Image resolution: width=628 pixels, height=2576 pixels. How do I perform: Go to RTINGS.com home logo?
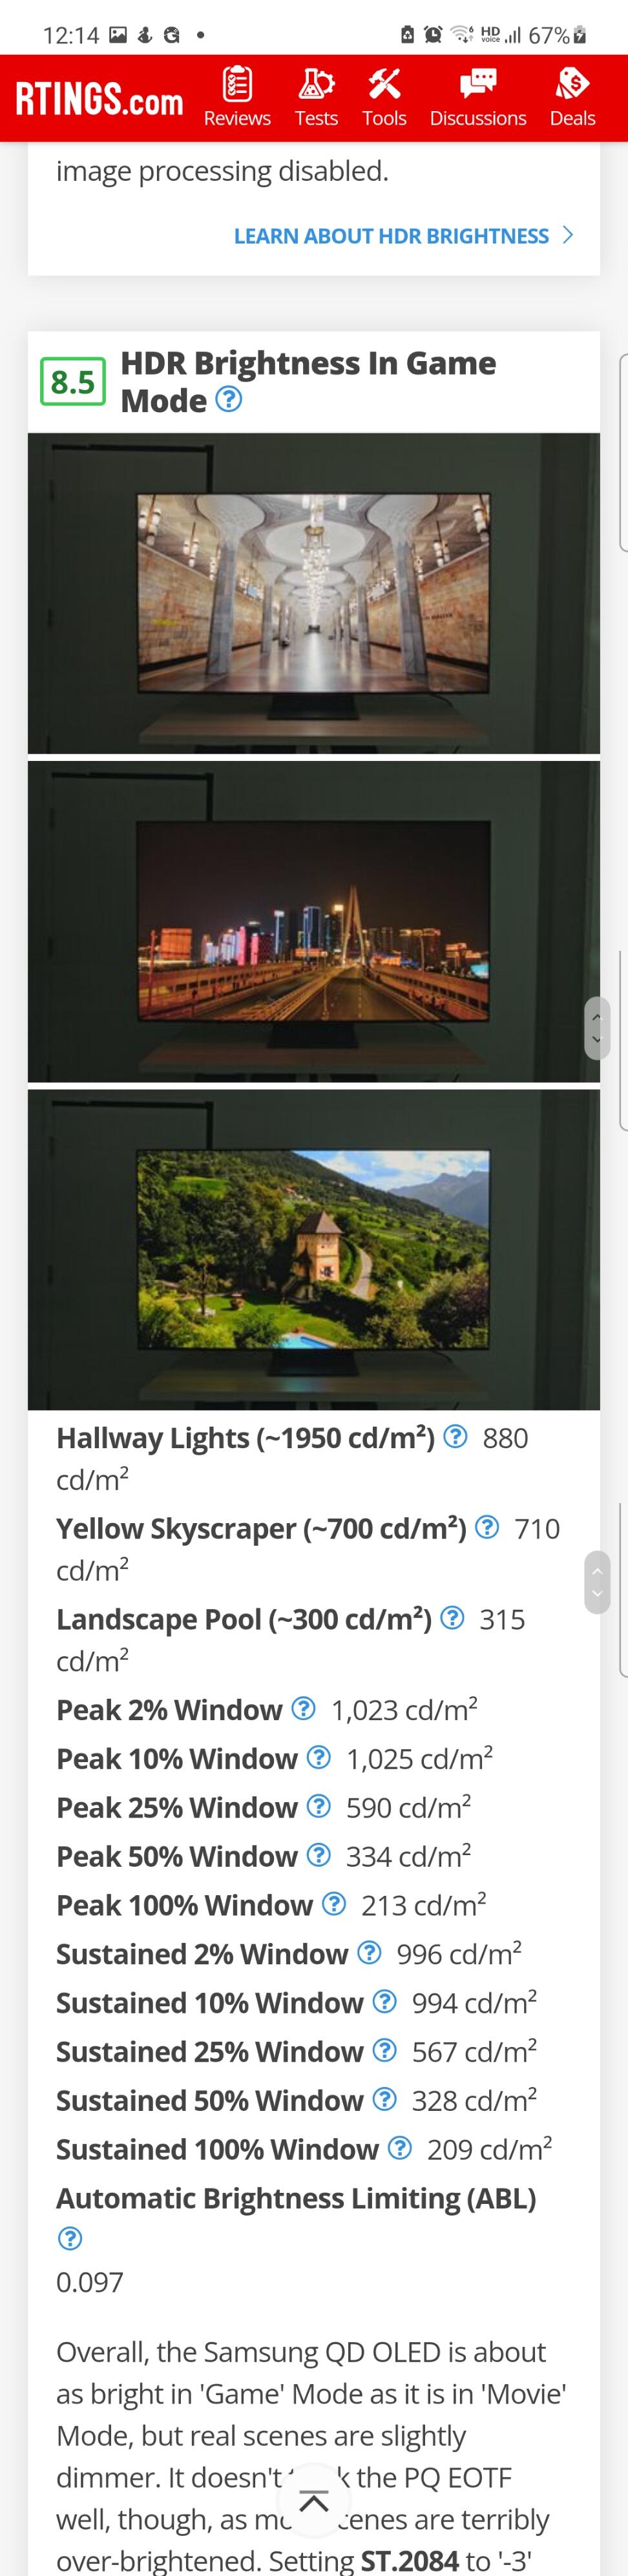(x=99, y=99)
